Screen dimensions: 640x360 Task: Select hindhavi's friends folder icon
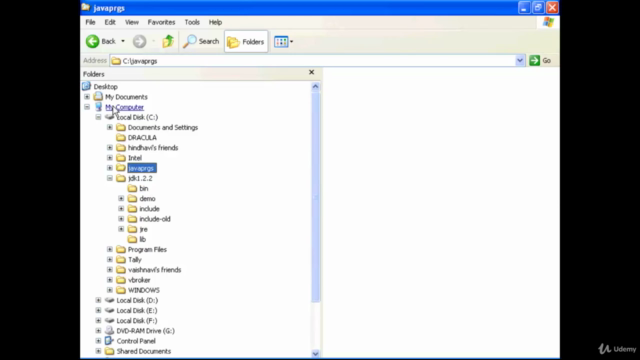[x=121, y=148]
